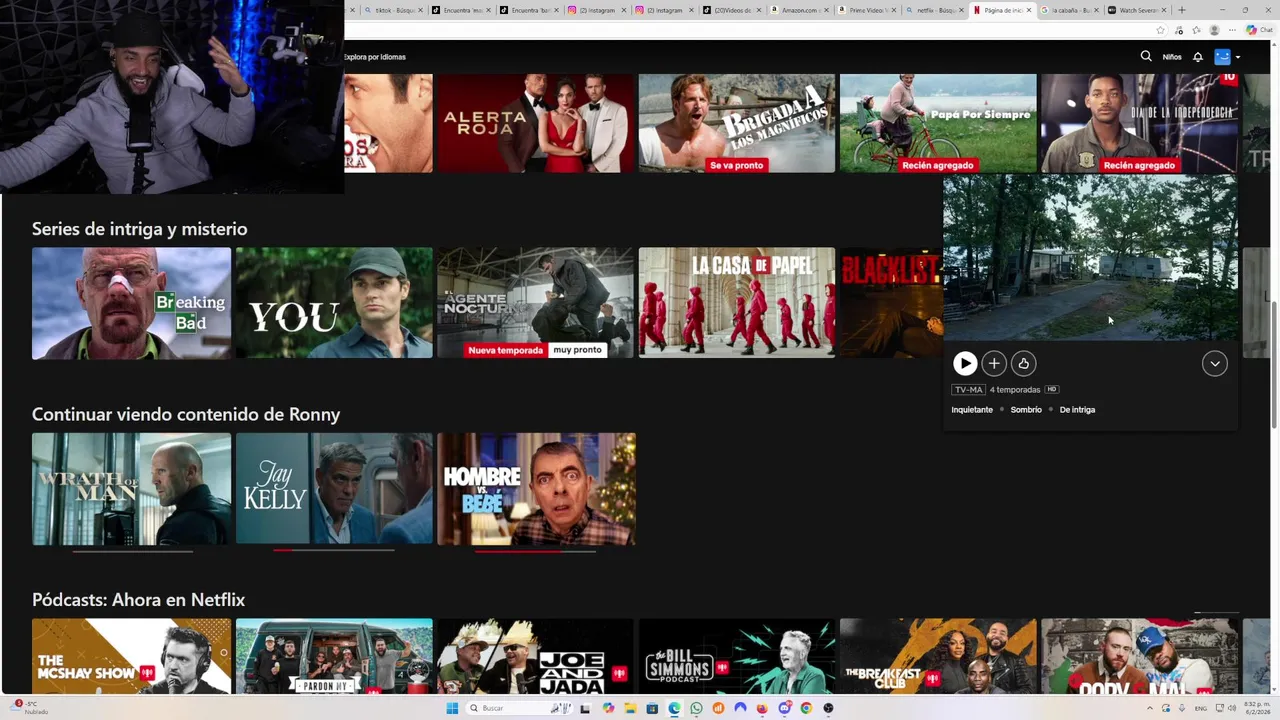Image resolution: width=1280 pixels, height=720 pixels.
Task: Click the blue profile avatar icon
Action: pyautogui.click(x=1222, y=57)
